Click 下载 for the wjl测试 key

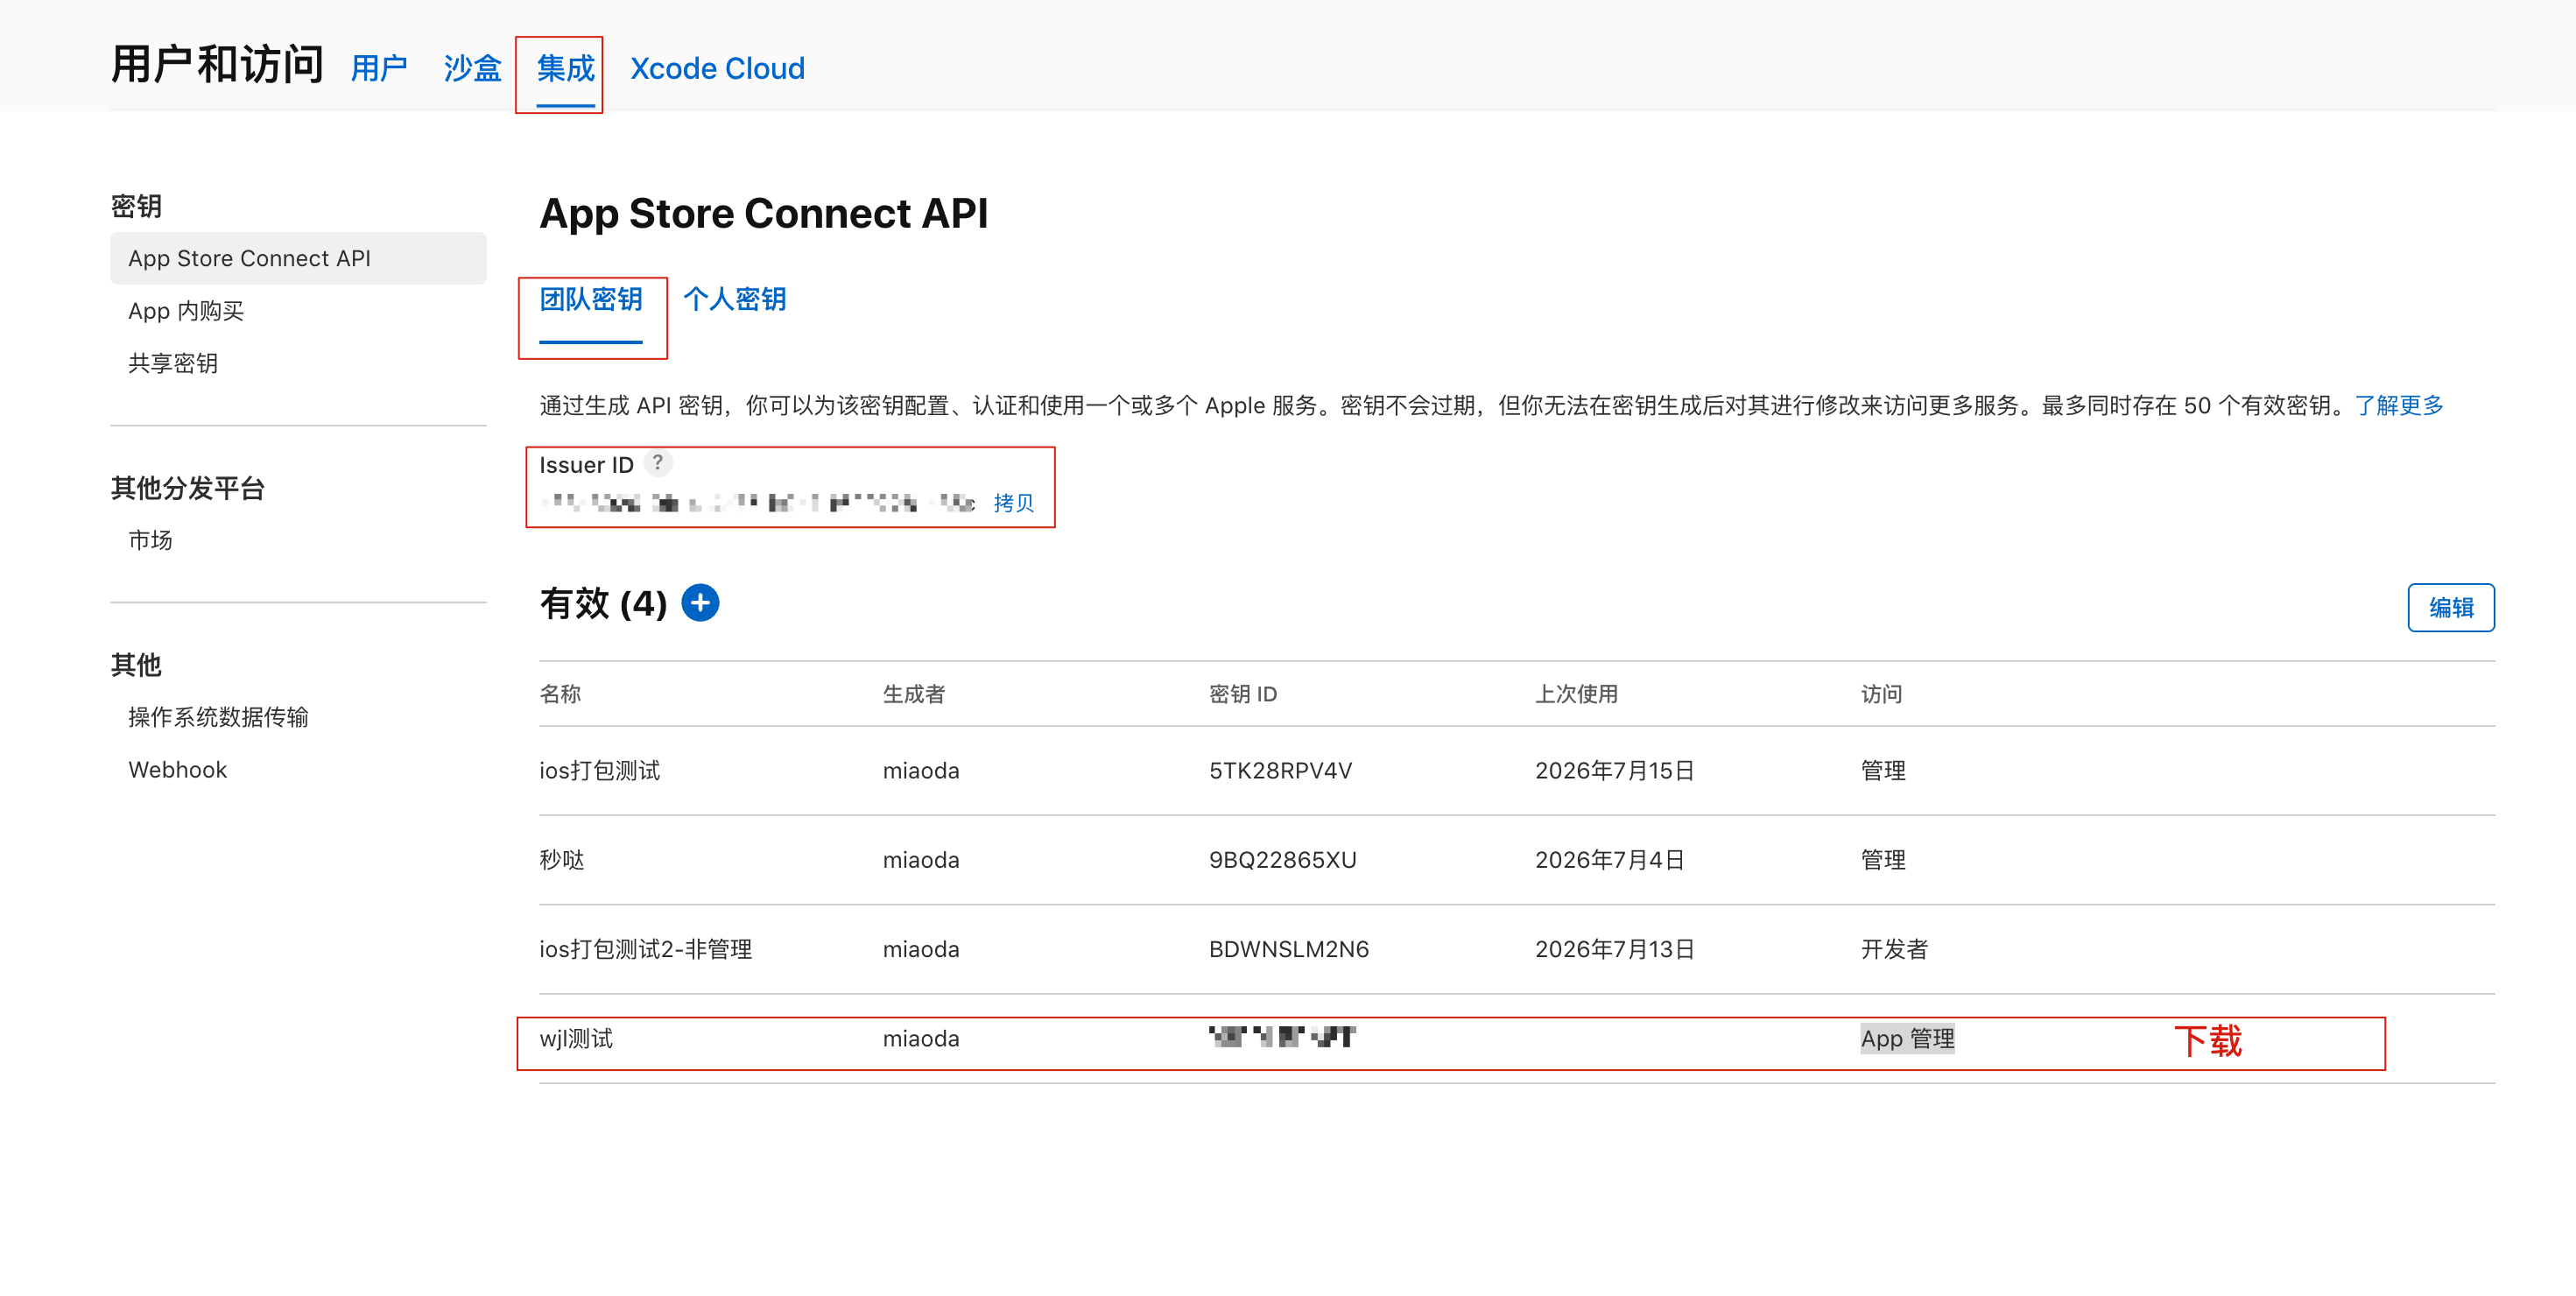pyautogui.click(x=2208, y=1041)
